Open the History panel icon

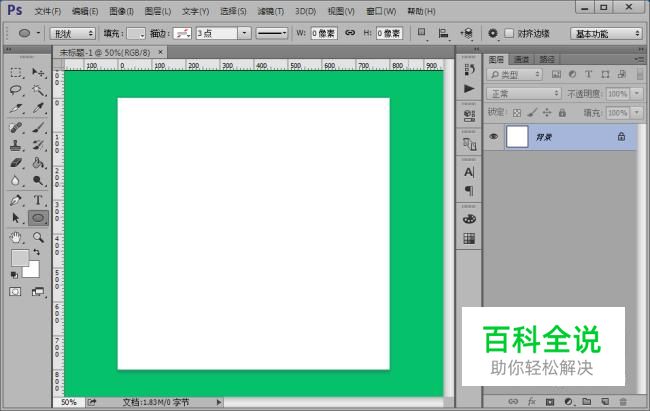(469, 70)
